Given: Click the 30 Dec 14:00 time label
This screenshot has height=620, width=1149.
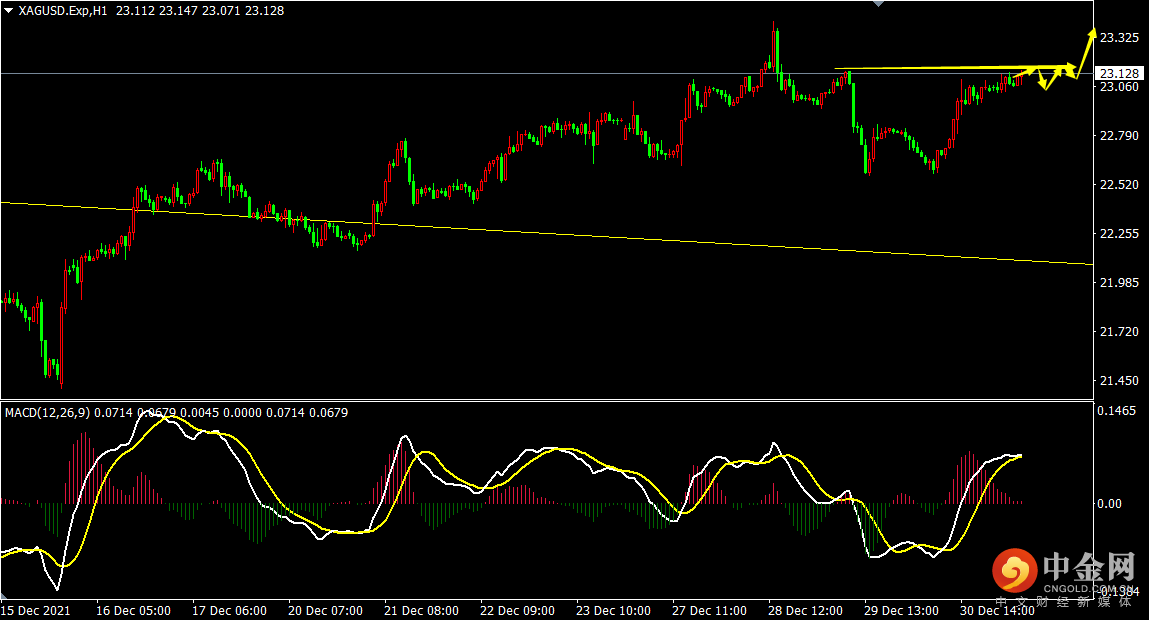Looking at the screenshot, I should pos(997,610).
